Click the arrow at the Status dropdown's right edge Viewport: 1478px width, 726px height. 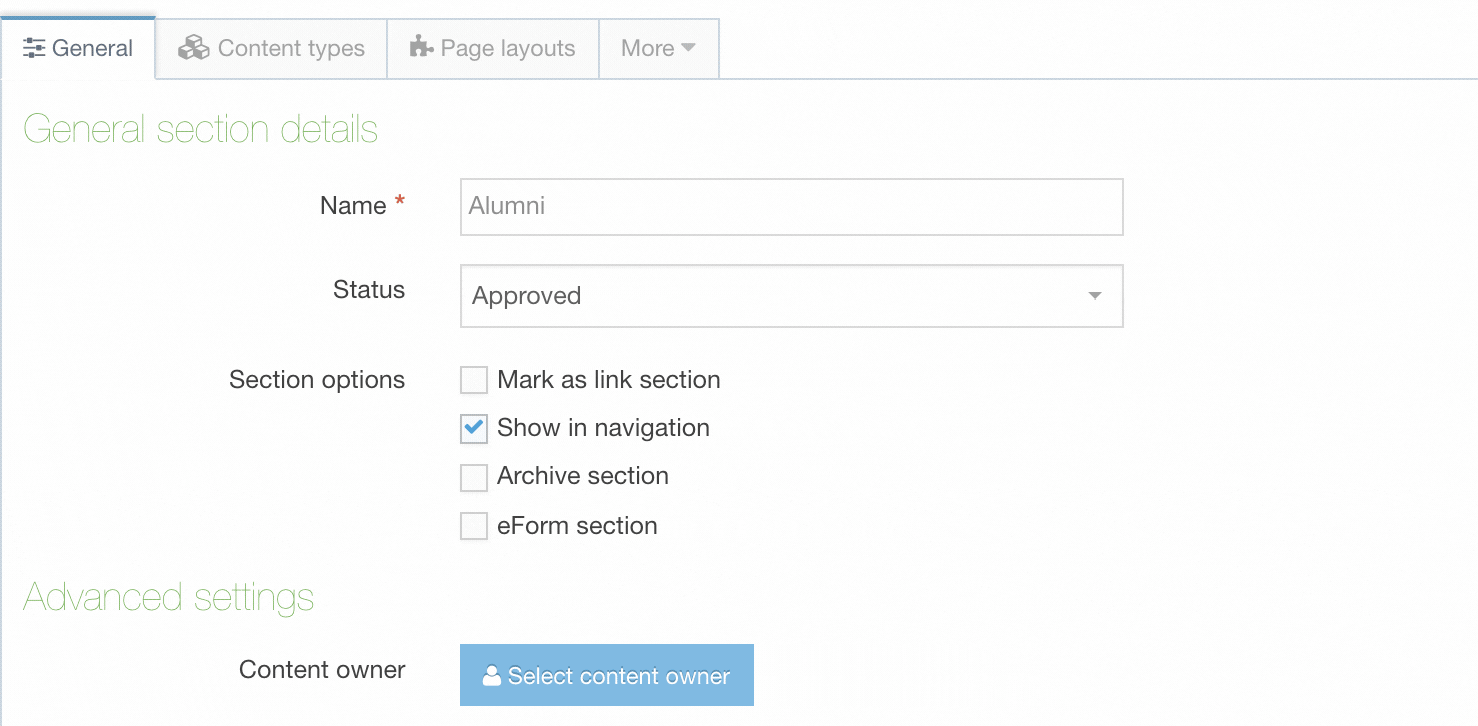click(1094, 296)
